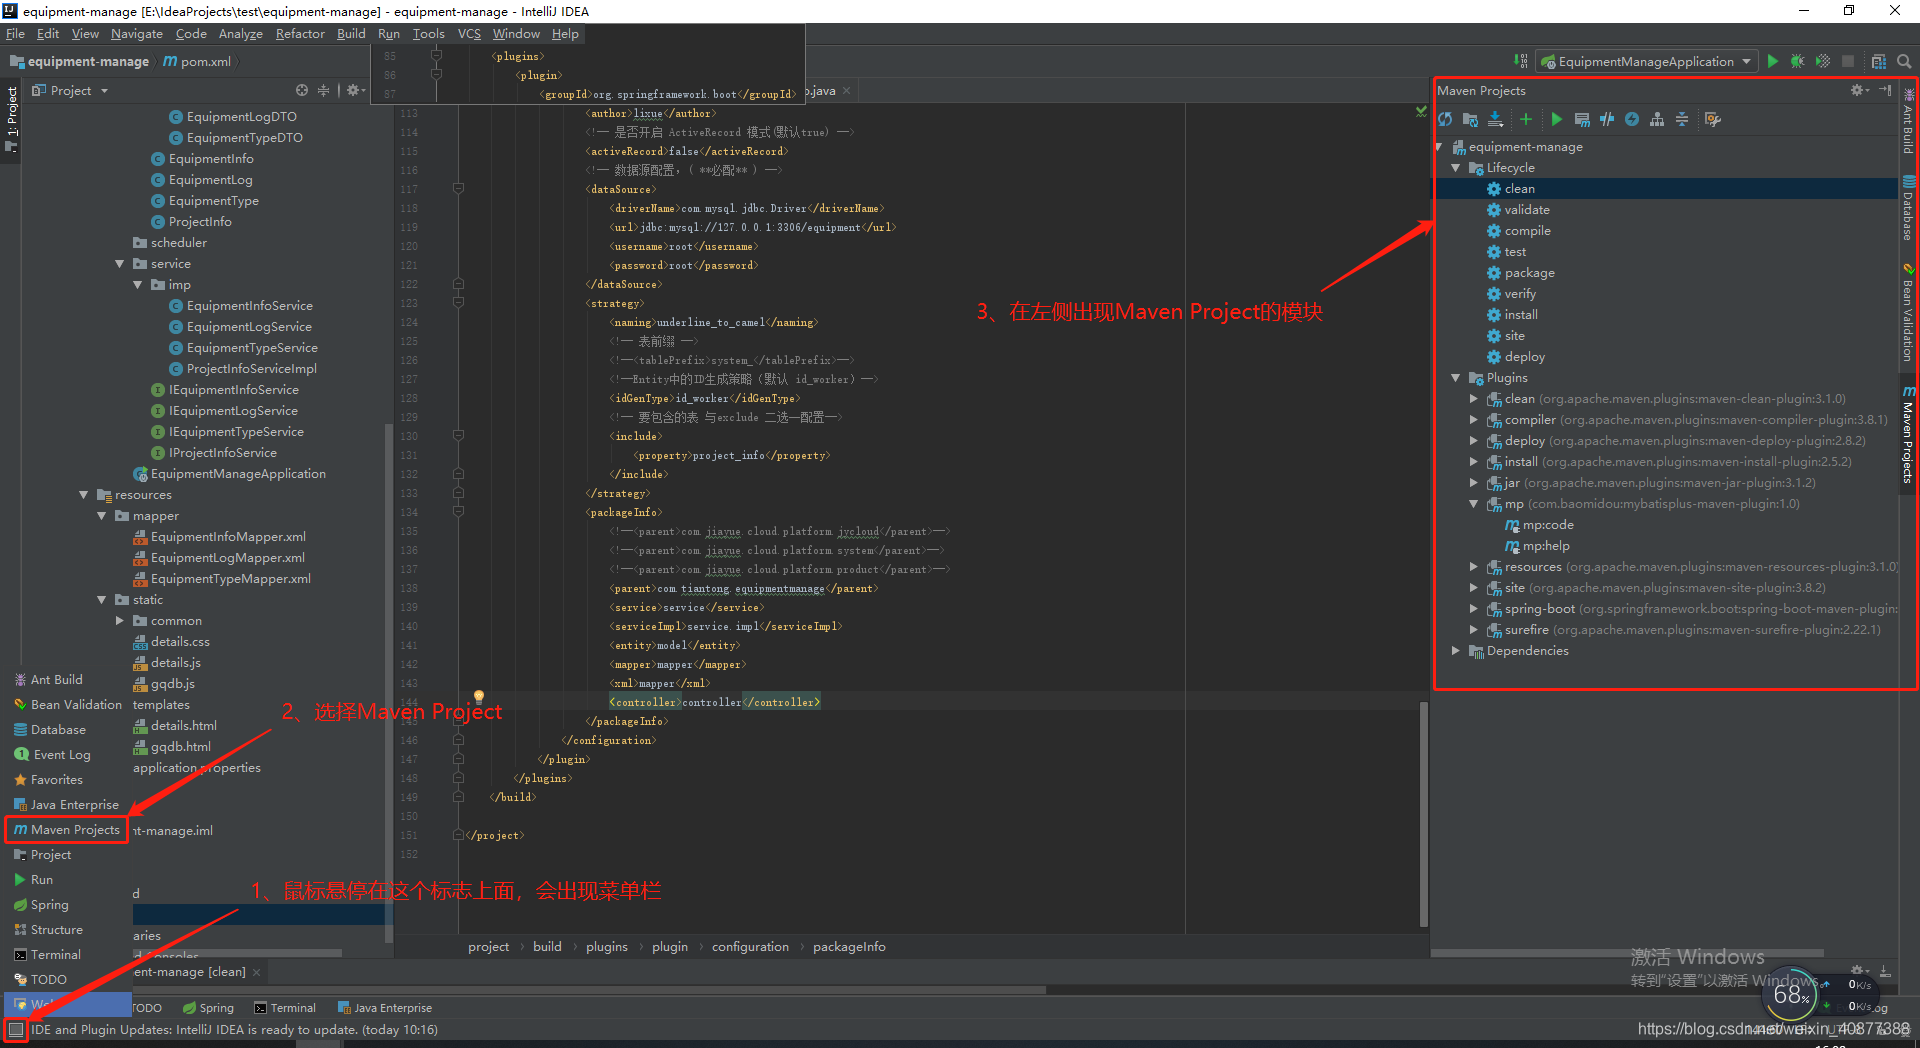Click the Build project binary arrow icon
Image resolution: width=1920 pixels, height=1048 pixels.
point(1520,61)
